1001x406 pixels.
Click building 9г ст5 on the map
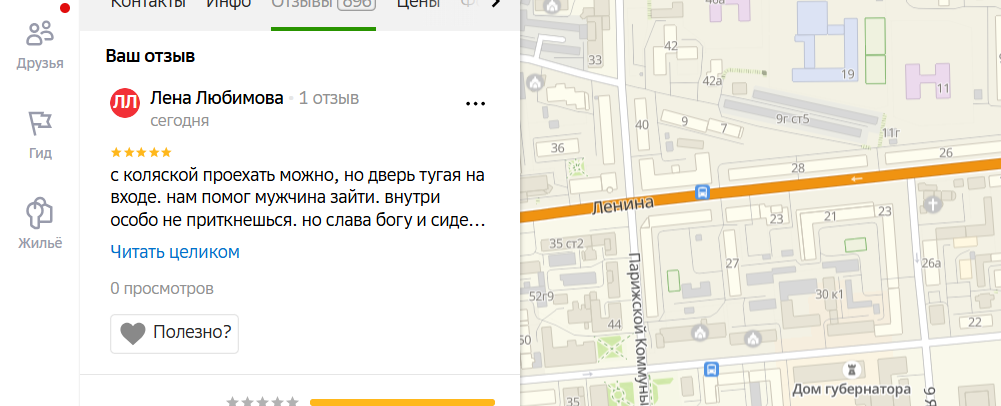pyautogui.click(x=792, y=118)
